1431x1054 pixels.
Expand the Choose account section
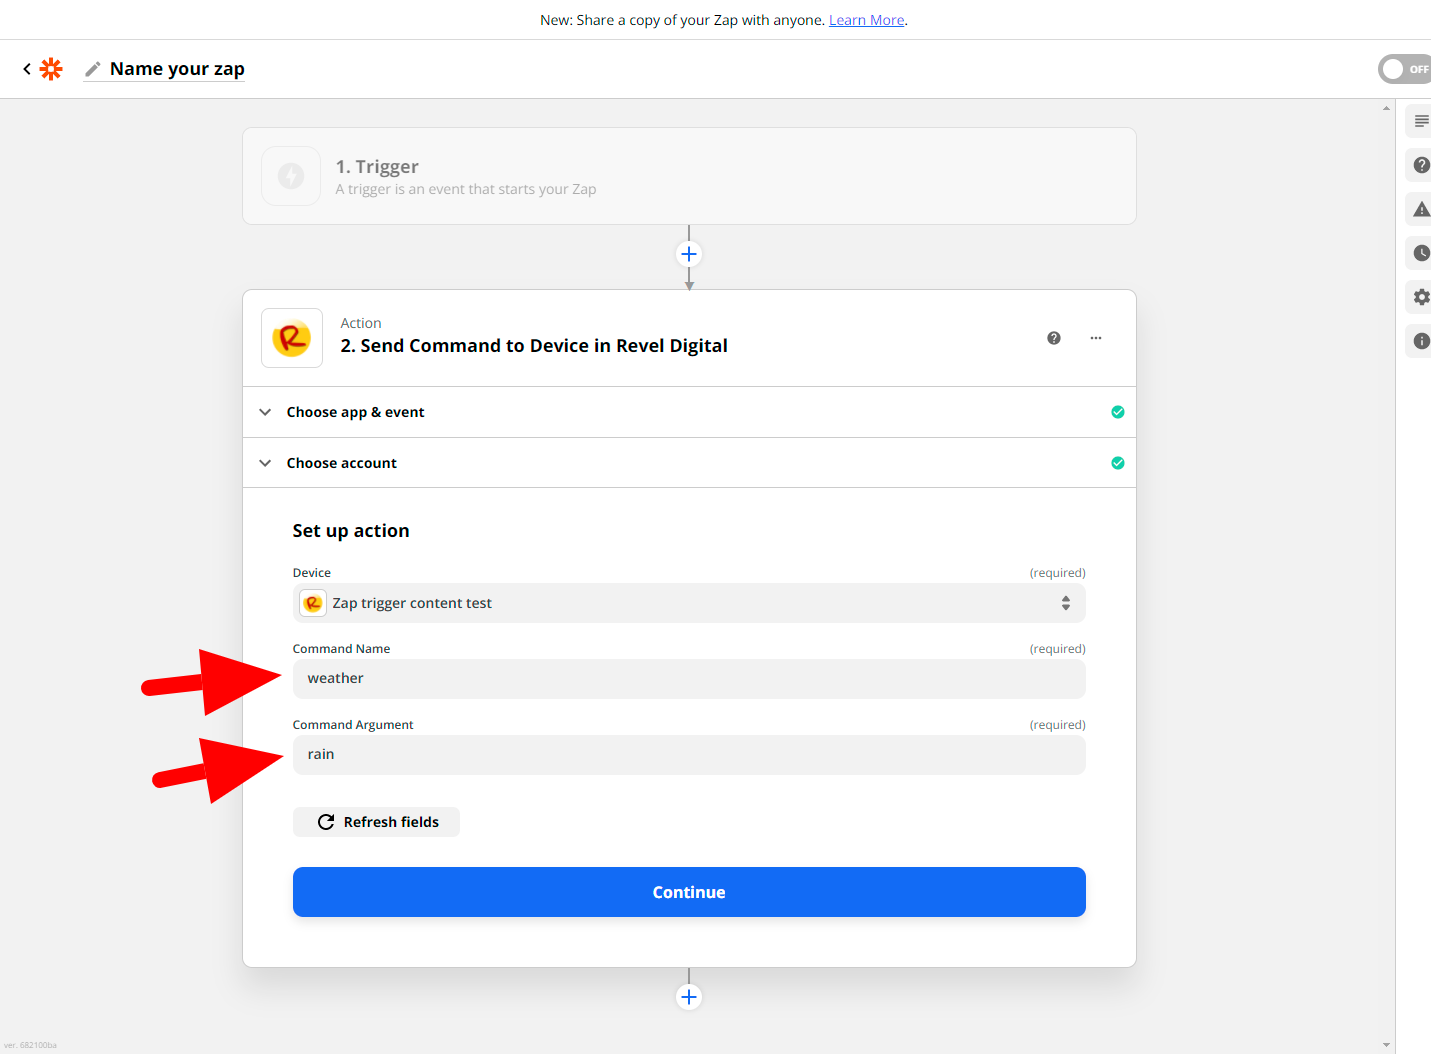689,463
